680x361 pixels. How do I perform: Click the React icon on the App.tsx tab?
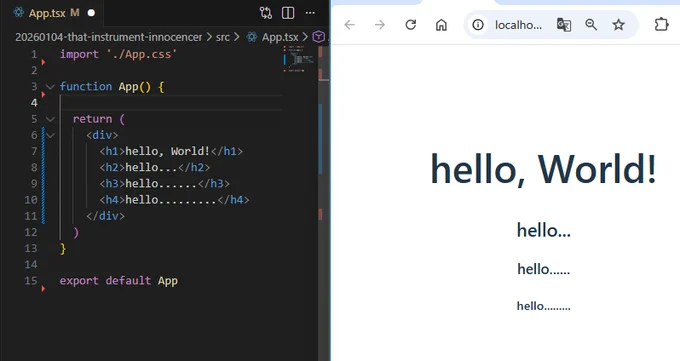(19, 13)
